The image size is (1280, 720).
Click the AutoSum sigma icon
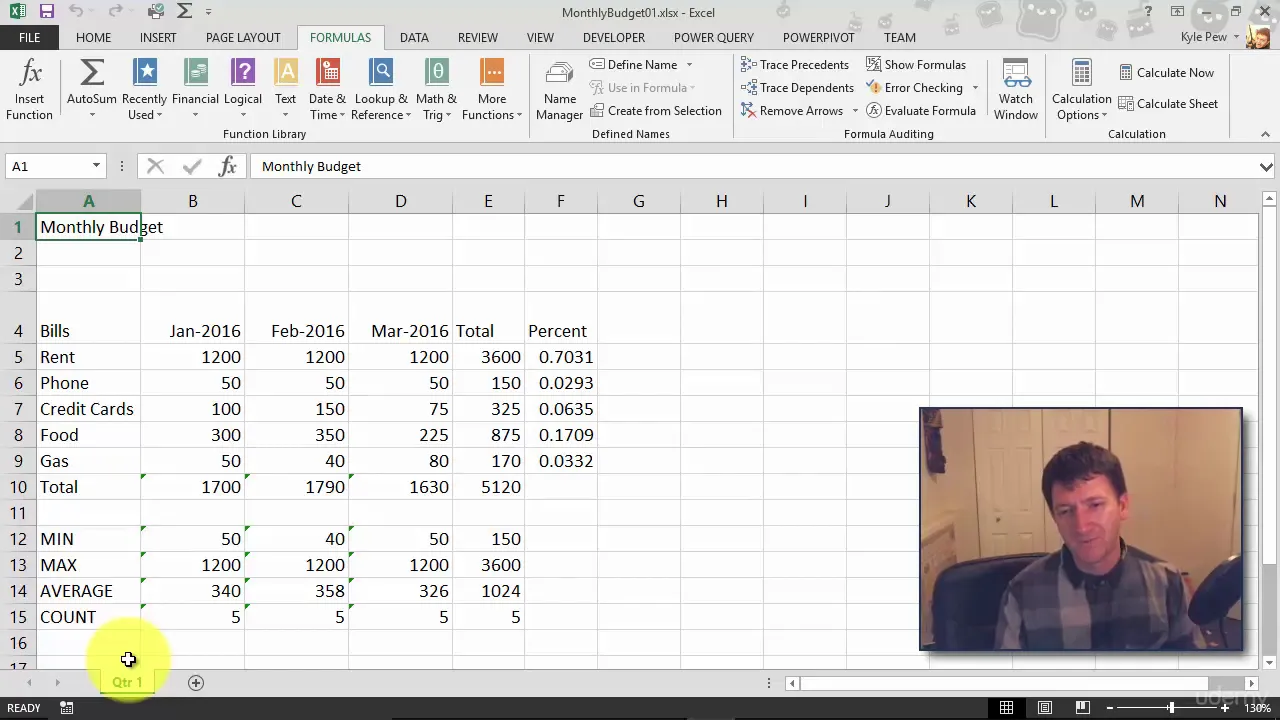pos(92,73)
